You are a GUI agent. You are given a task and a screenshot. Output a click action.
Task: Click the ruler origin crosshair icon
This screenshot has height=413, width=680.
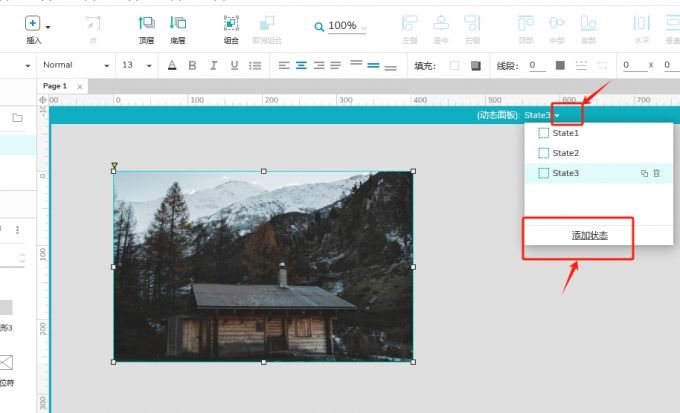42,100
